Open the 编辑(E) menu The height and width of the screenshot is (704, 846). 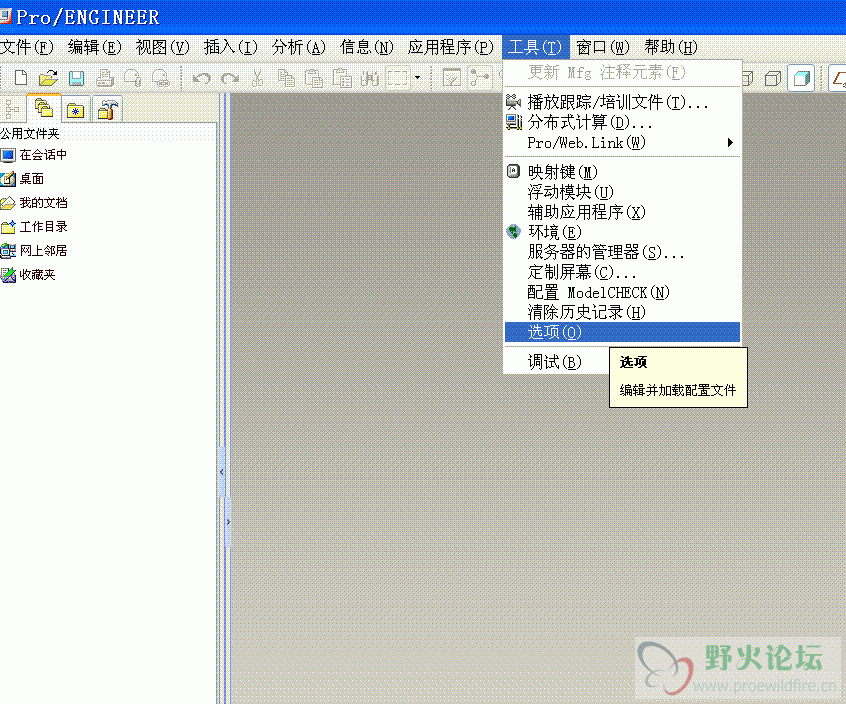tap(94, 47)
